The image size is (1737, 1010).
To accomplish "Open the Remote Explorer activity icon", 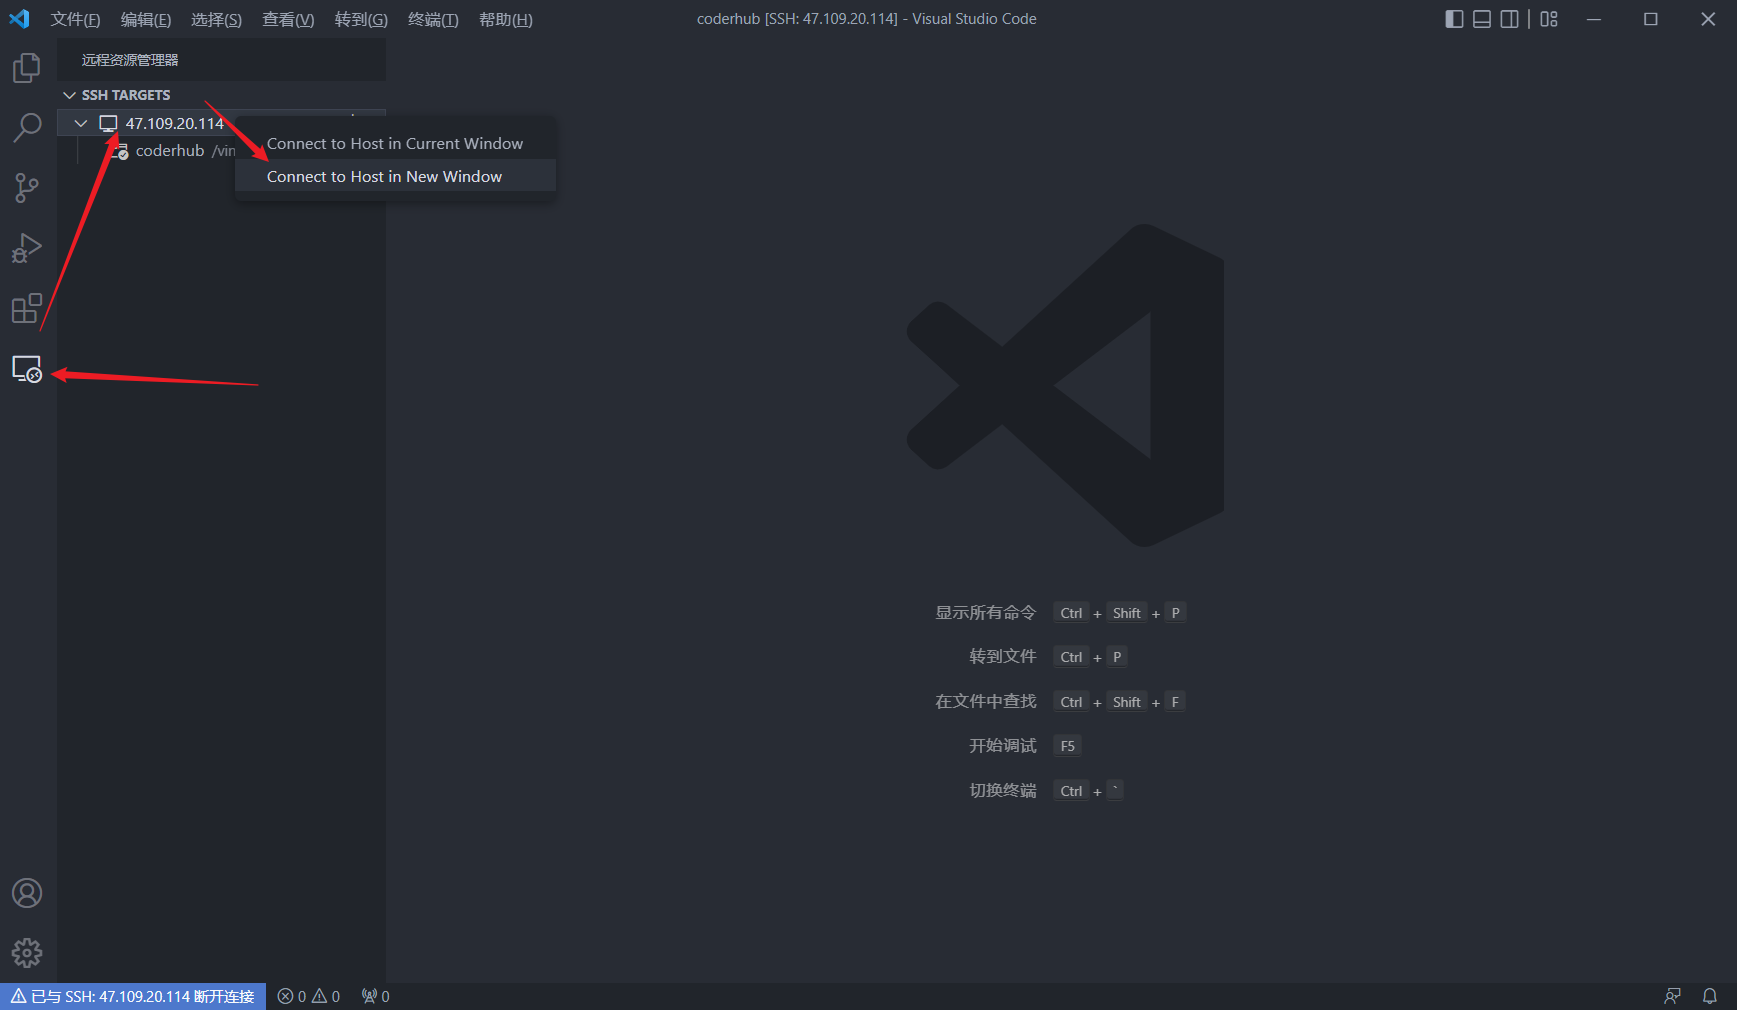I will [27, 369].
